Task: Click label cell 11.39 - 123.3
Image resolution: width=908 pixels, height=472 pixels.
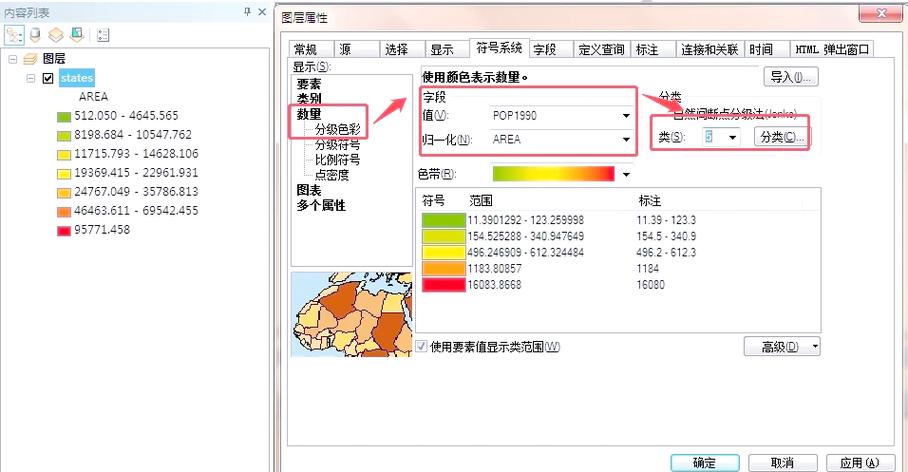Action: pos(666,220)
